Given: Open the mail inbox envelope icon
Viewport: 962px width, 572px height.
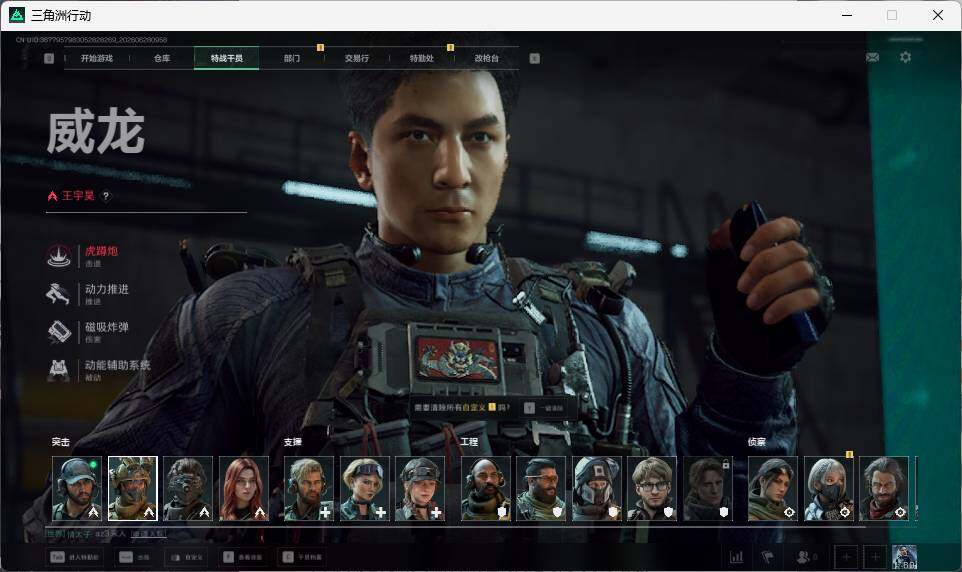Looking at the screenshot, I should coord(872,57).
